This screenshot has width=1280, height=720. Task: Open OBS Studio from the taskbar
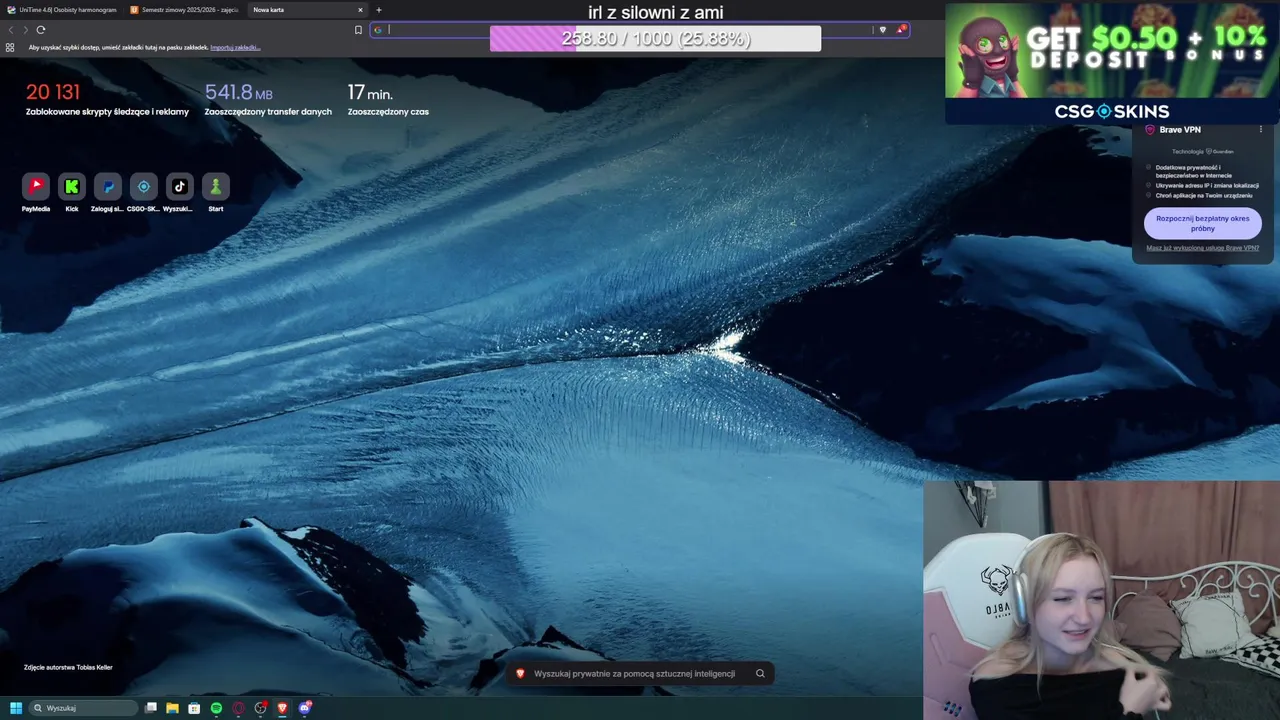[x=261, y=708]
